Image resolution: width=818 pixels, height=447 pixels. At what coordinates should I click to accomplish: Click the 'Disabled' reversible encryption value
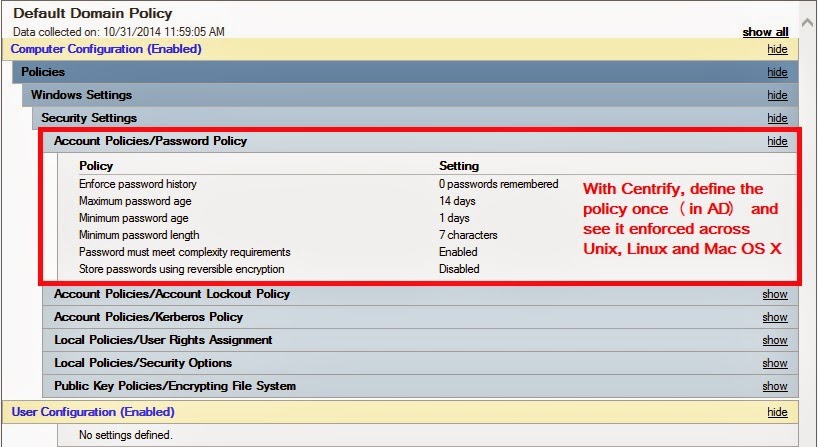coord(459,269)
